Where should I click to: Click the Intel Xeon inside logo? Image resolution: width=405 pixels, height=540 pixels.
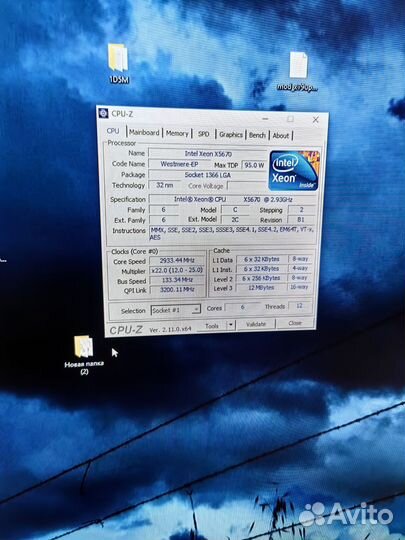click(x=294, y=170)
